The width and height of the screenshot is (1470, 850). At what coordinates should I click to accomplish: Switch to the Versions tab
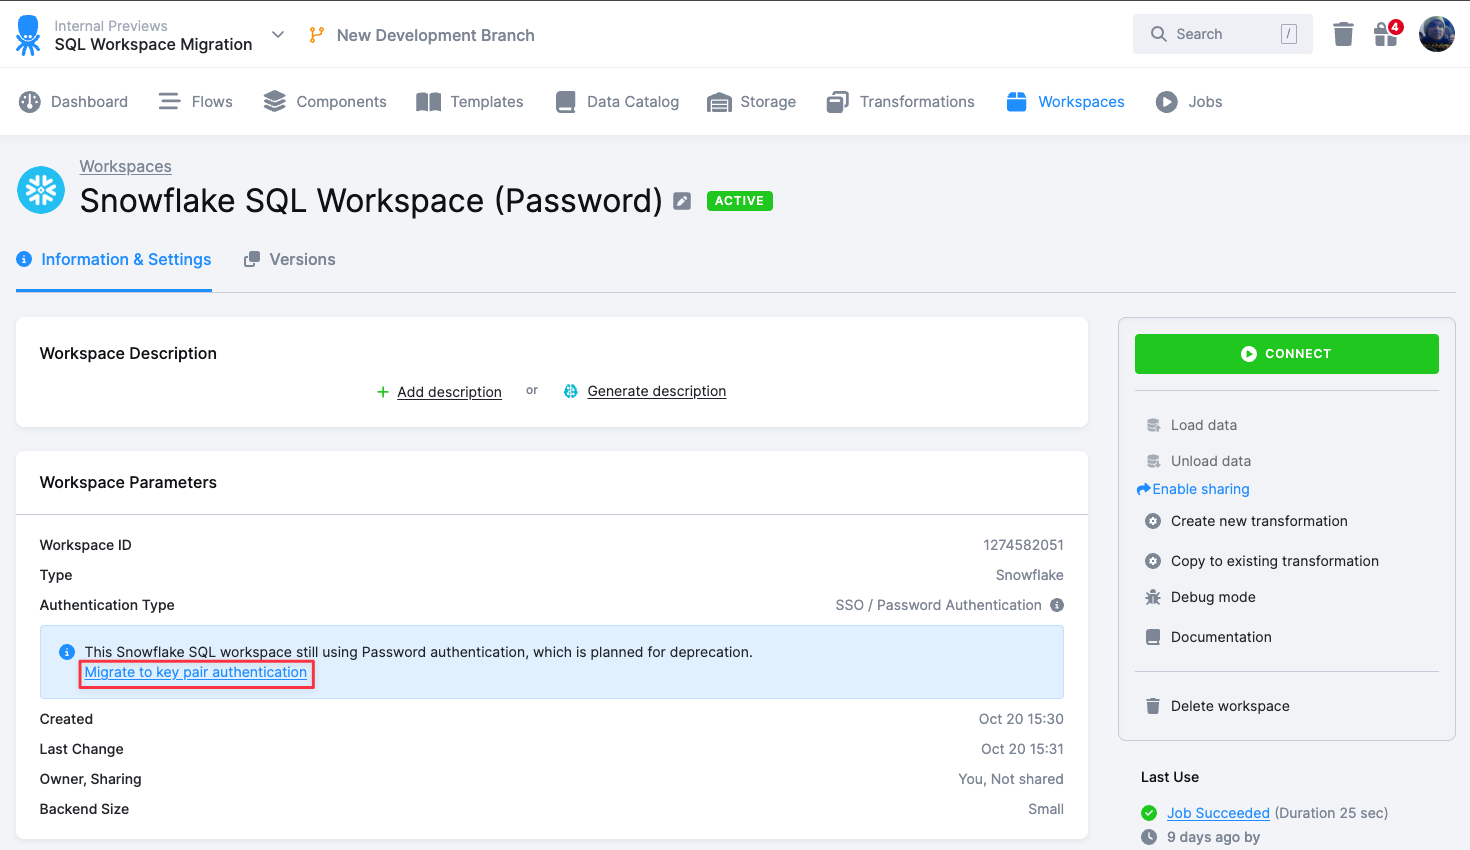pyautogui.click(x=289, y=260)
